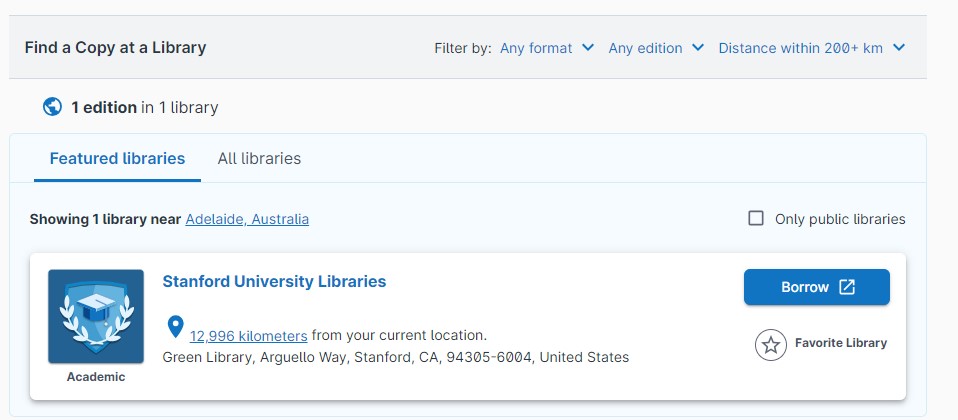Click the Favorite Library label

click(x=841, y=343)
